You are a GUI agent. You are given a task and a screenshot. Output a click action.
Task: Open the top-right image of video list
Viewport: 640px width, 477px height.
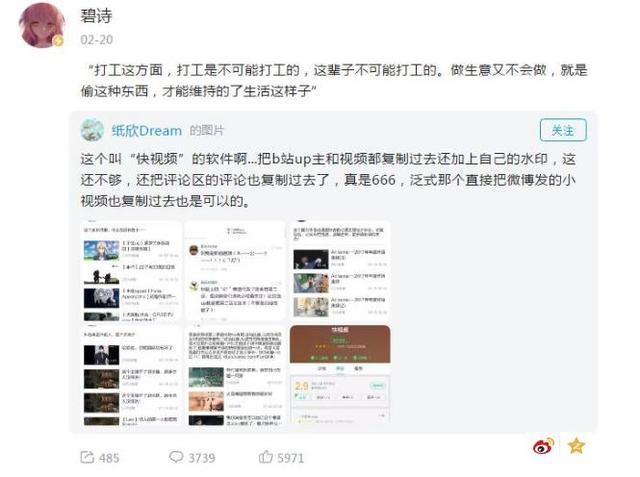[x=340, y=271]
